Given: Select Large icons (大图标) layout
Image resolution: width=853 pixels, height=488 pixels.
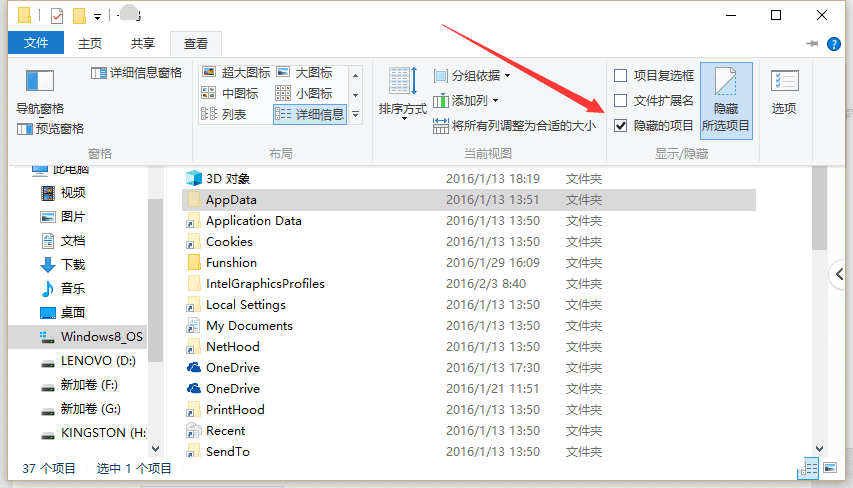Looking at the screenshot, I should point(305,72).
